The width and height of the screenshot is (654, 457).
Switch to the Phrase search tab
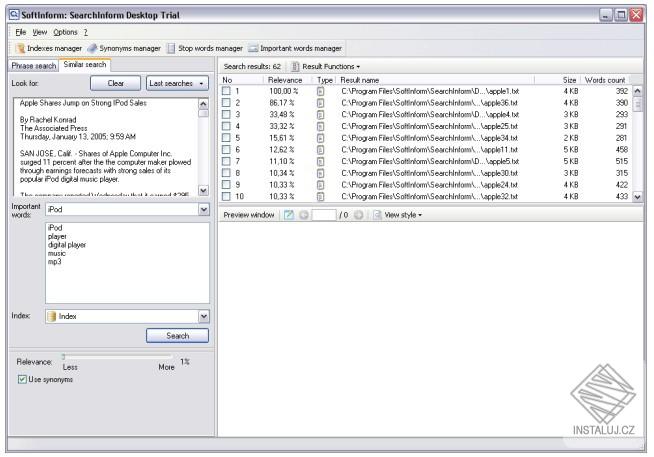[x=33, y=66]
